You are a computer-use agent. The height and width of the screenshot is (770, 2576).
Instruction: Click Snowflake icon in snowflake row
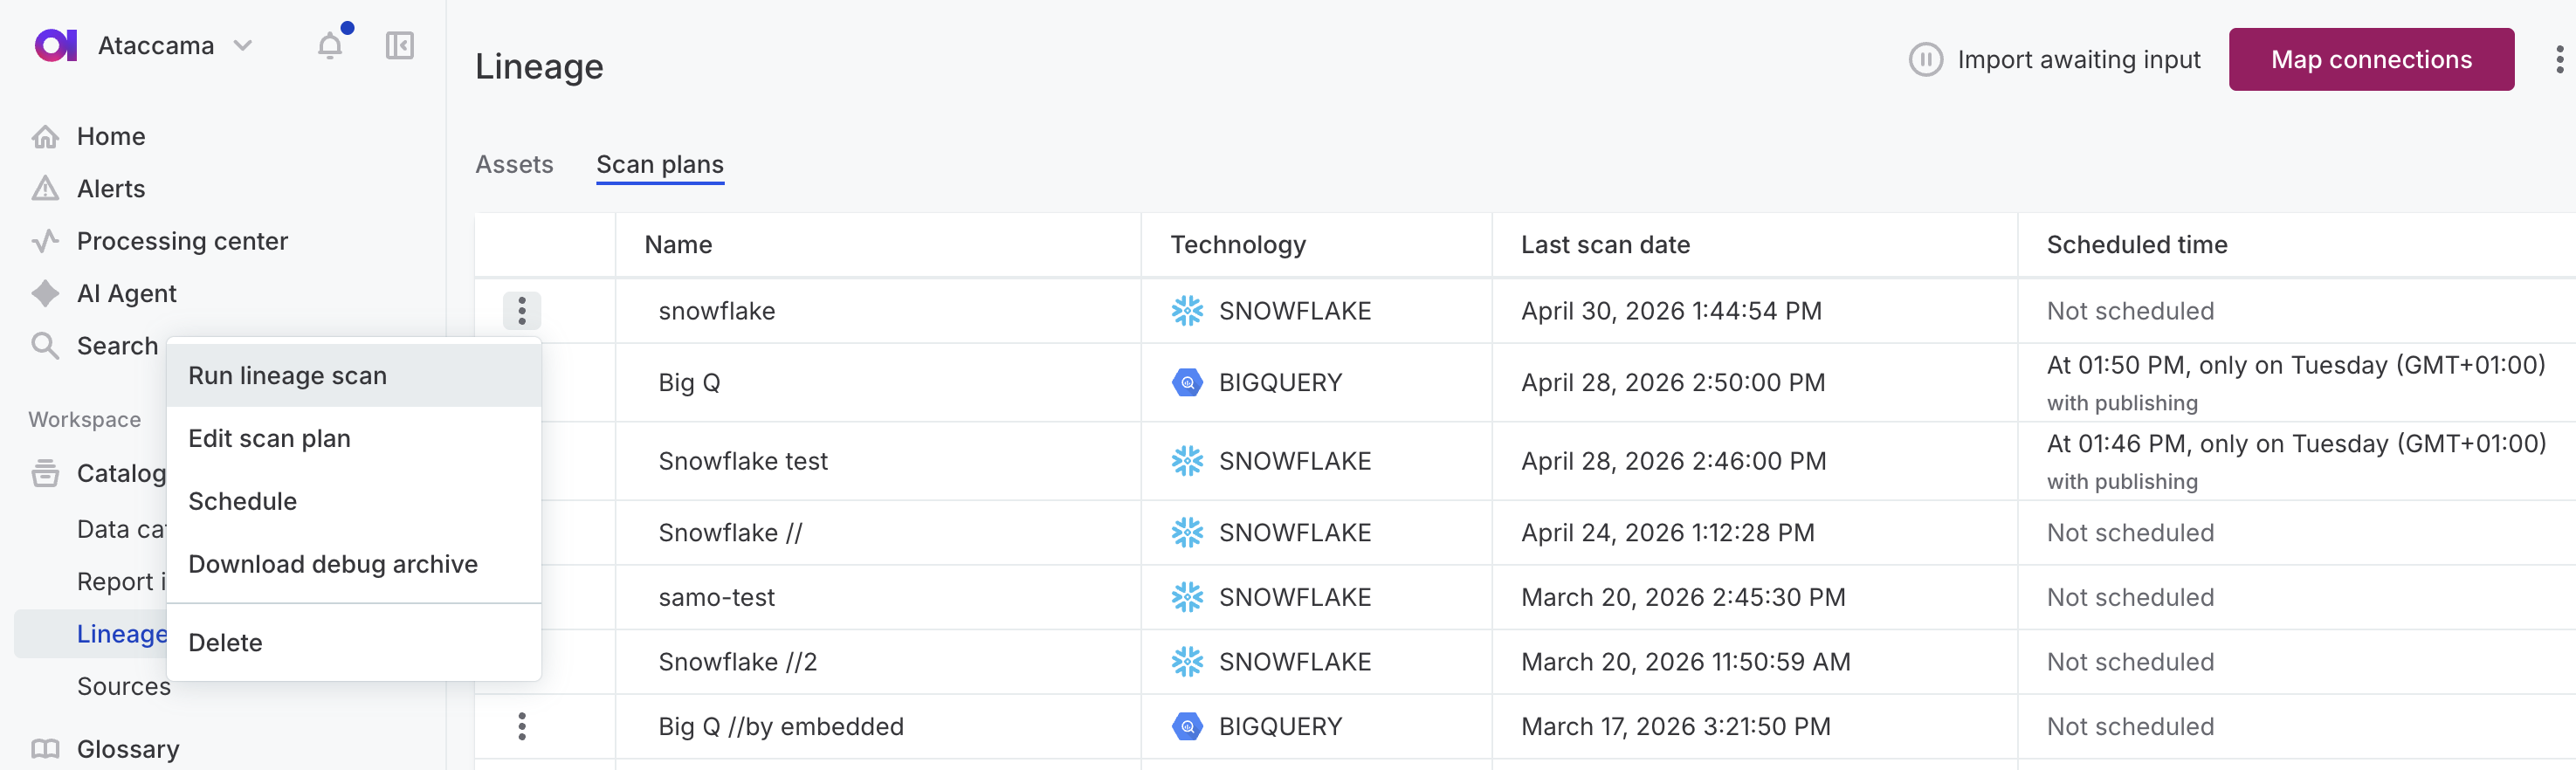(x=1187, y=311)
